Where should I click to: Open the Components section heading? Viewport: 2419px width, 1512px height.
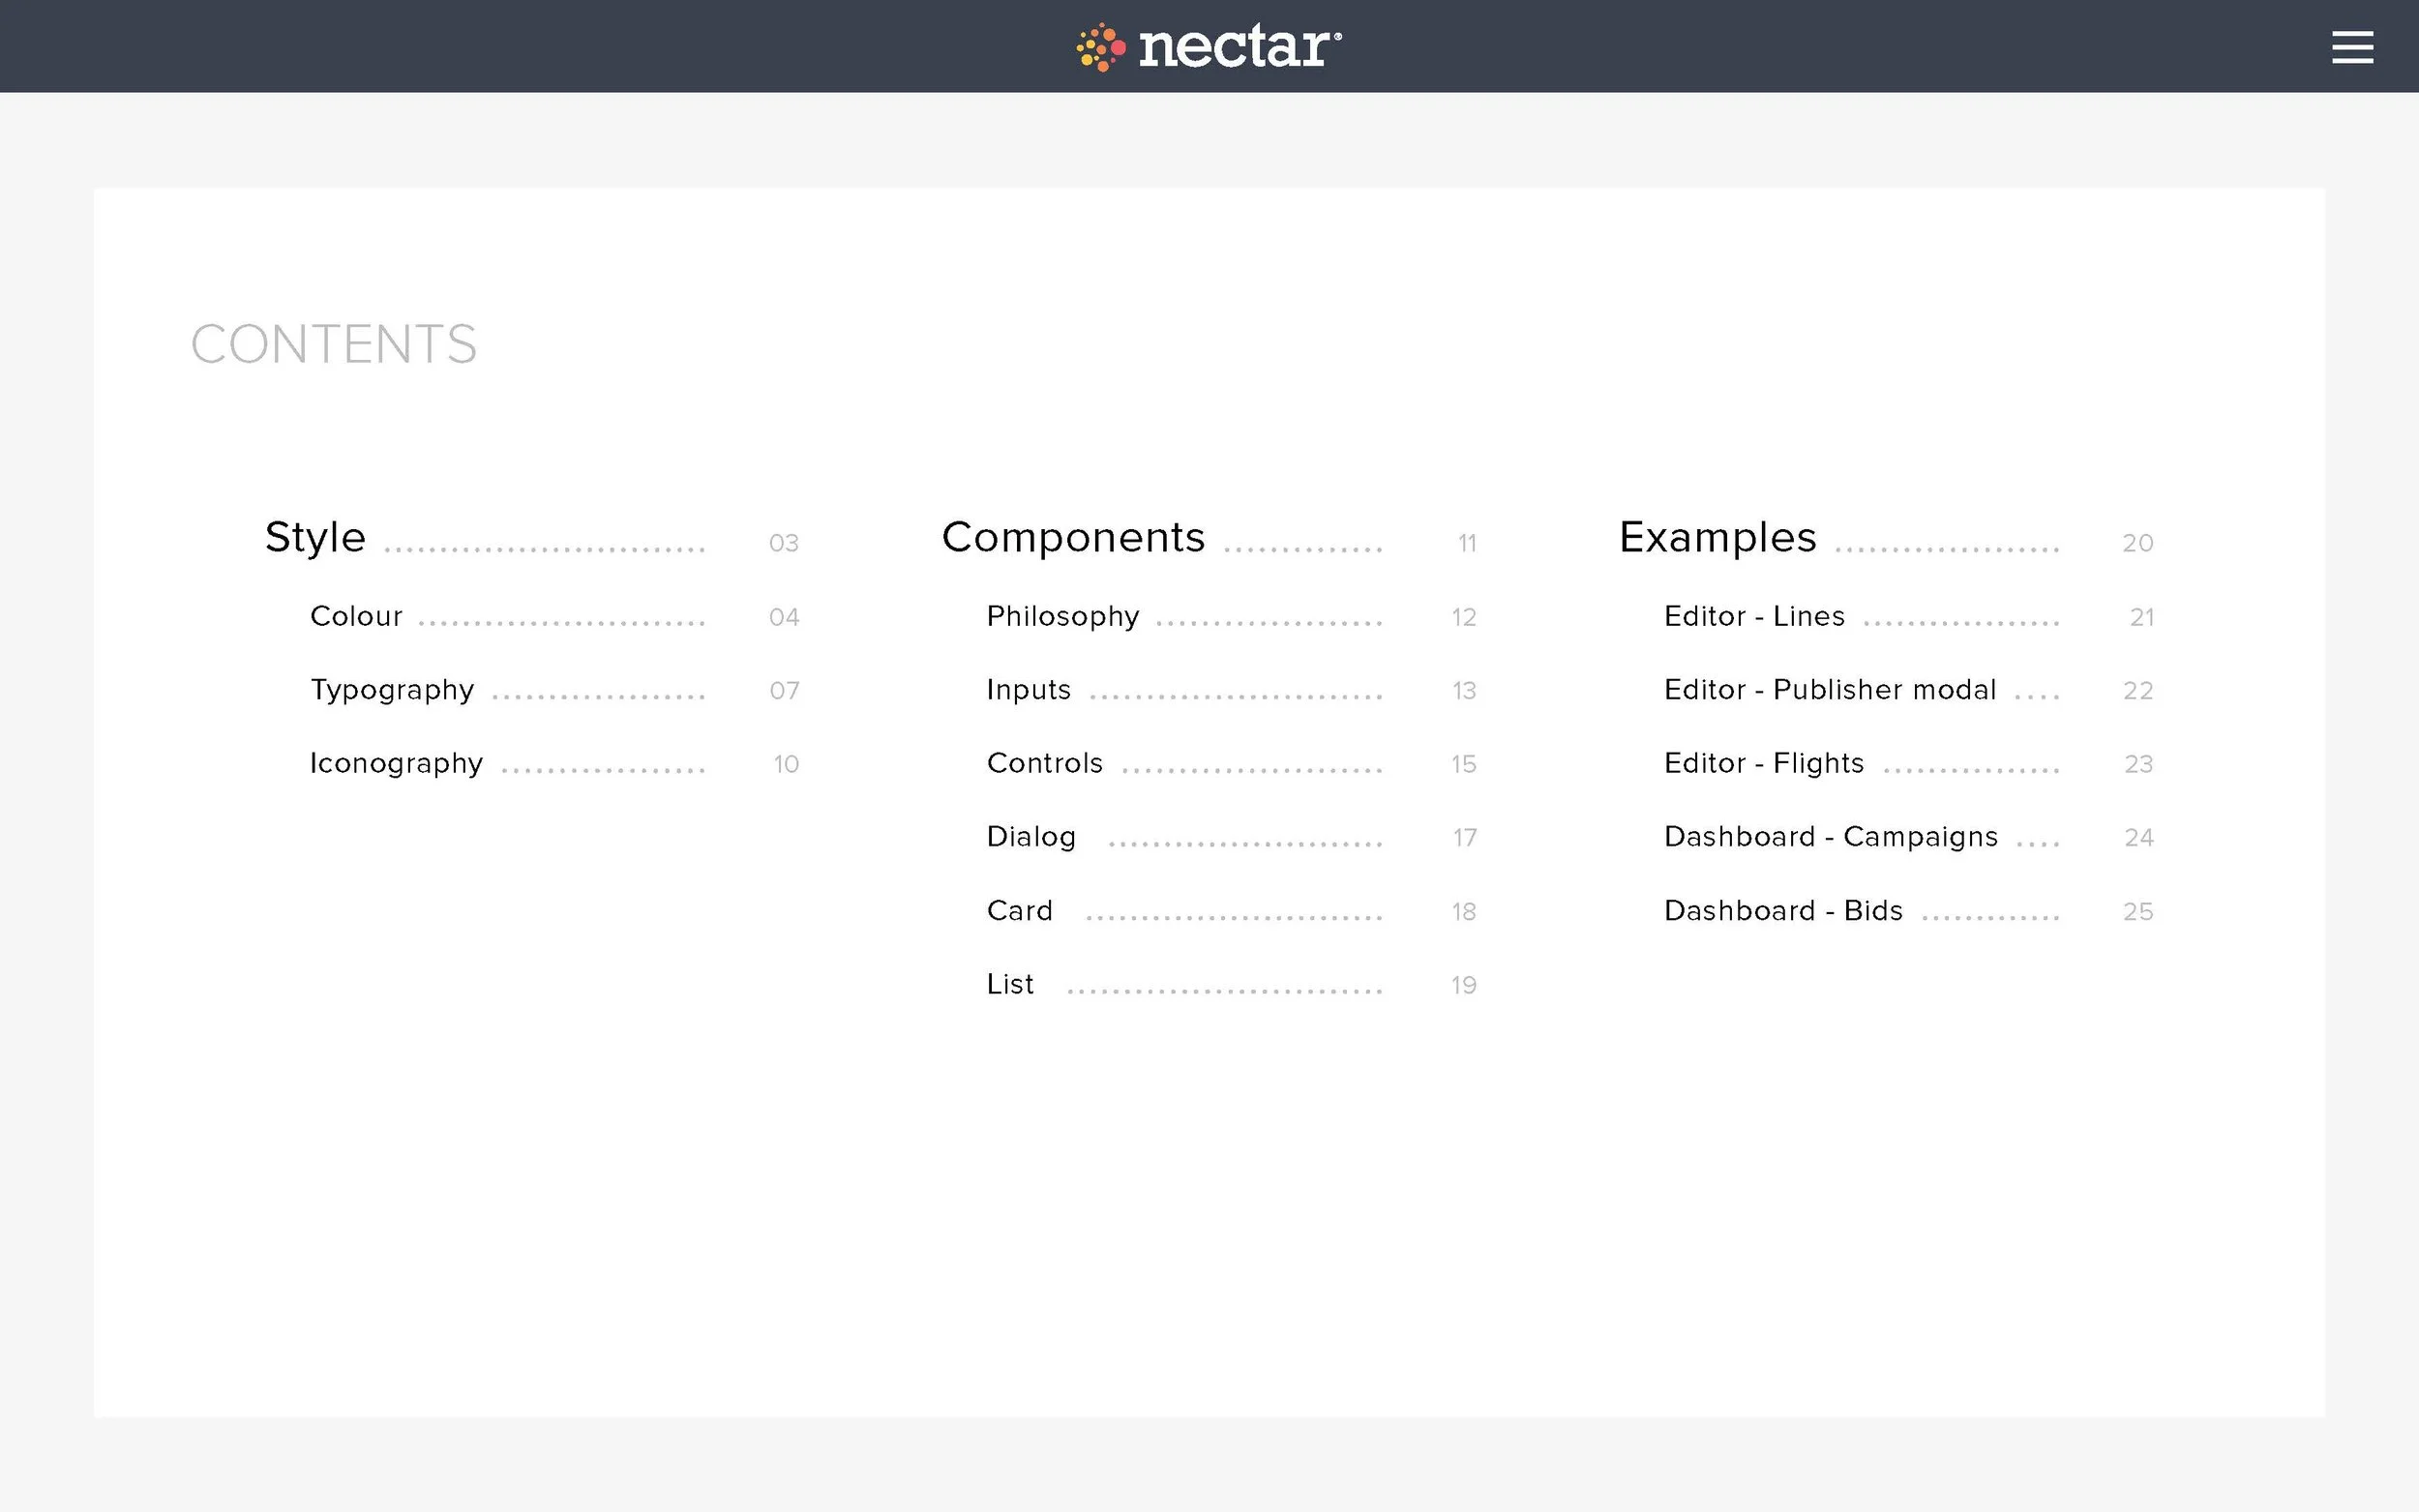(x=1073, y=538)
